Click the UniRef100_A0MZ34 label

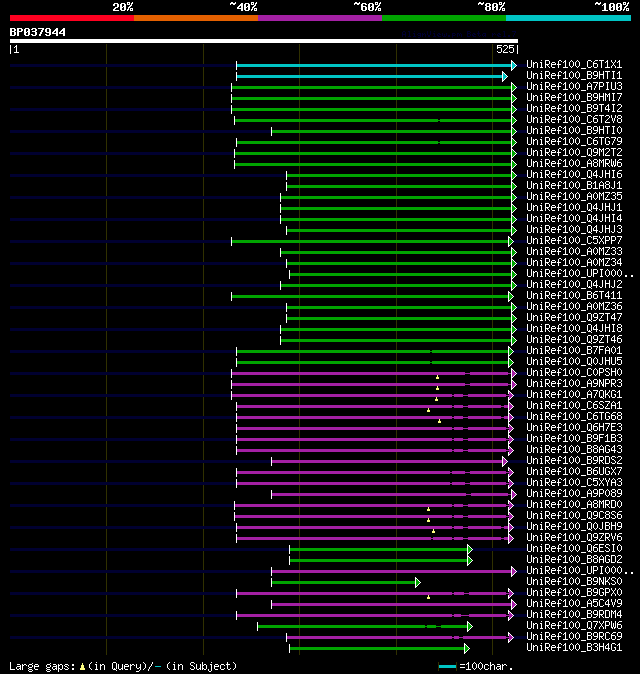tap(574, 263)
